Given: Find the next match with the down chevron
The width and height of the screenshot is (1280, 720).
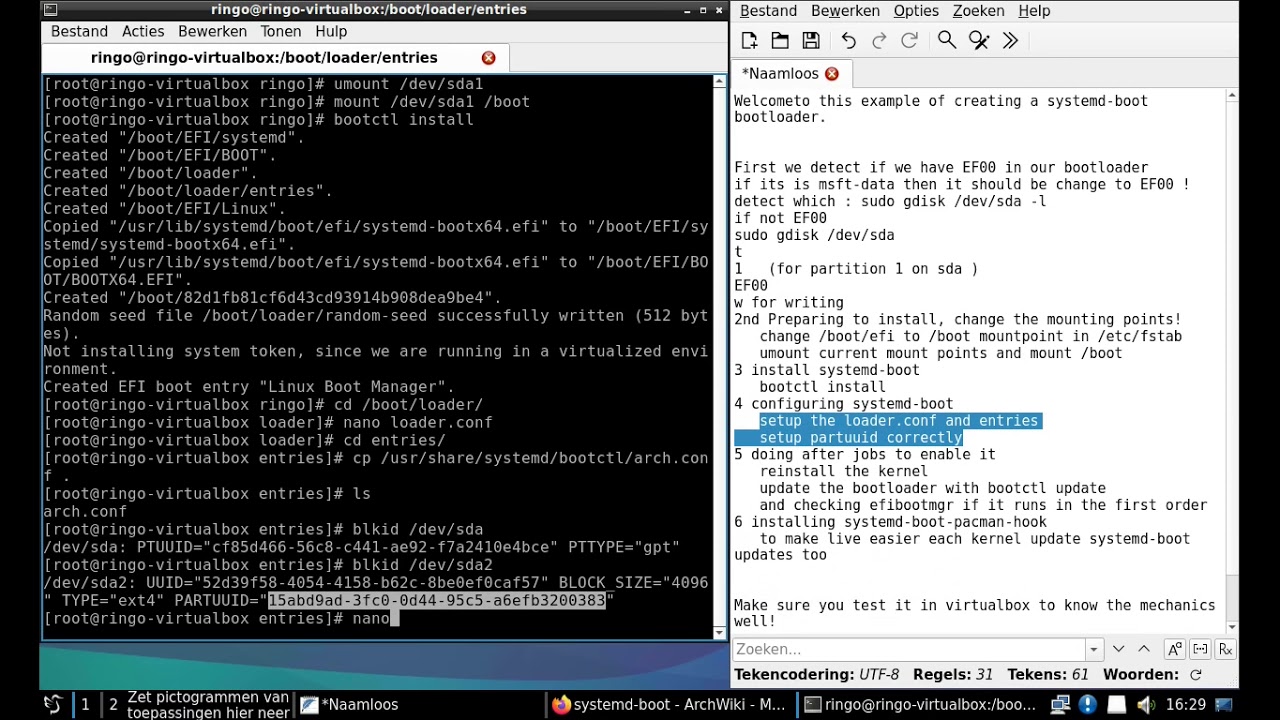Looking at the screenshot, I should 1118,649.
